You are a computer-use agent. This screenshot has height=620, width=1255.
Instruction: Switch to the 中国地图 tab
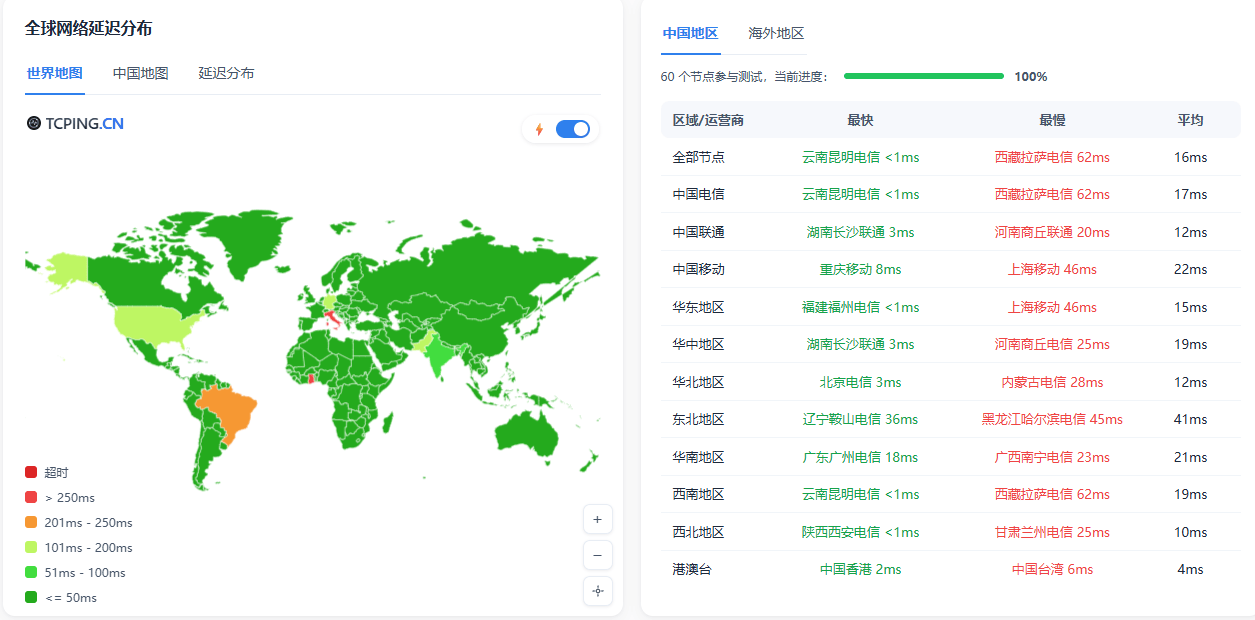coord(141,73)
